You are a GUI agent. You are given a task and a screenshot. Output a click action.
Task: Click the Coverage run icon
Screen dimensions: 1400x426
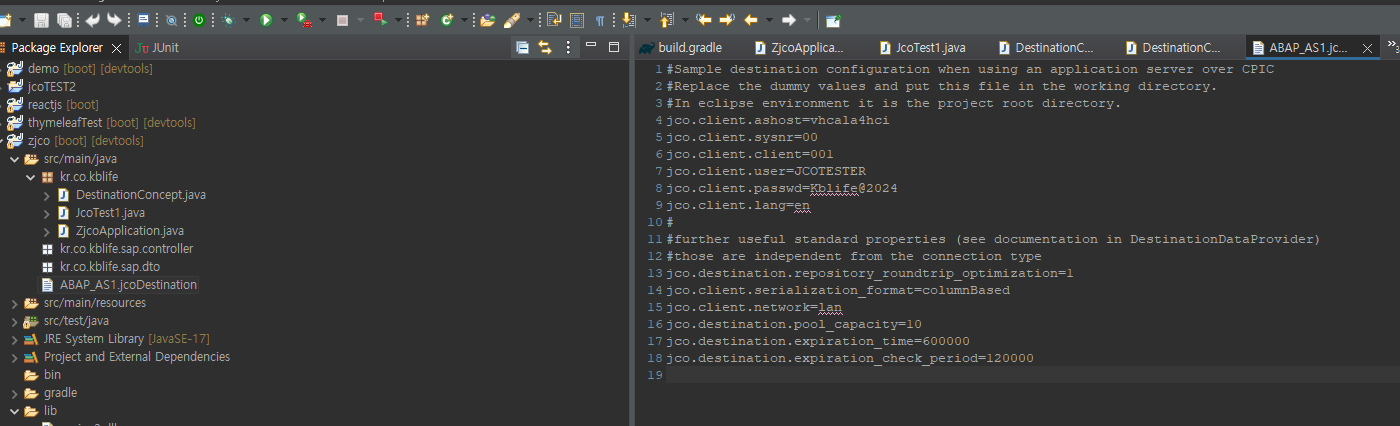[304, 20]
